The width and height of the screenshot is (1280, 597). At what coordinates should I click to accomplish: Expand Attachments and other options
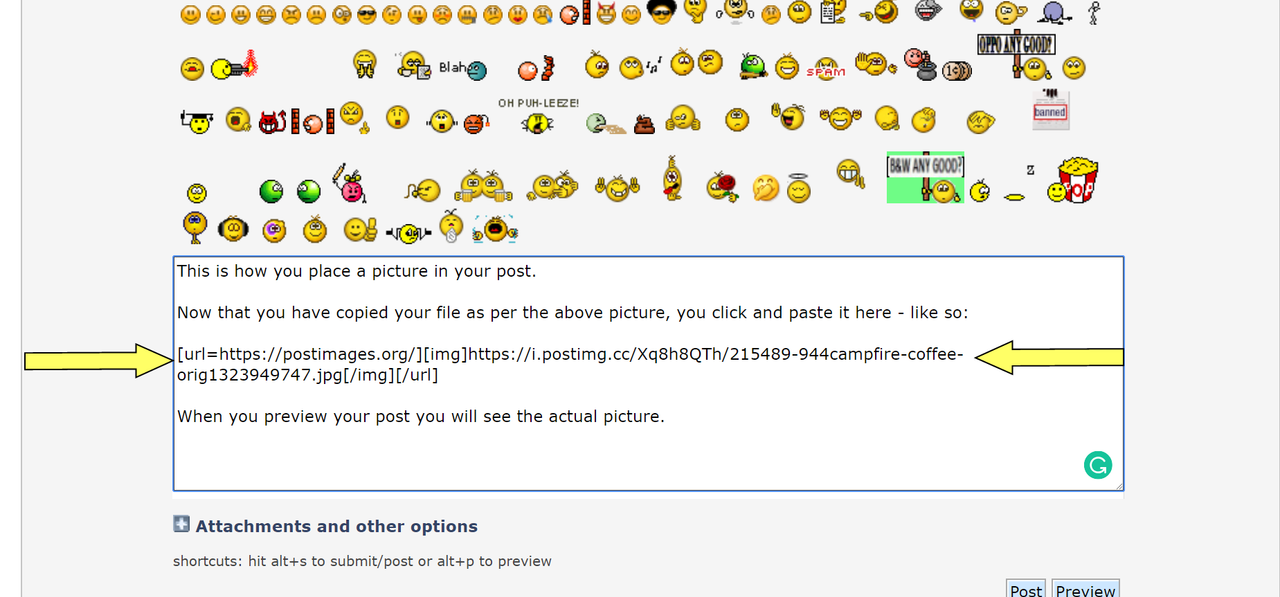[x=336, y=526]
